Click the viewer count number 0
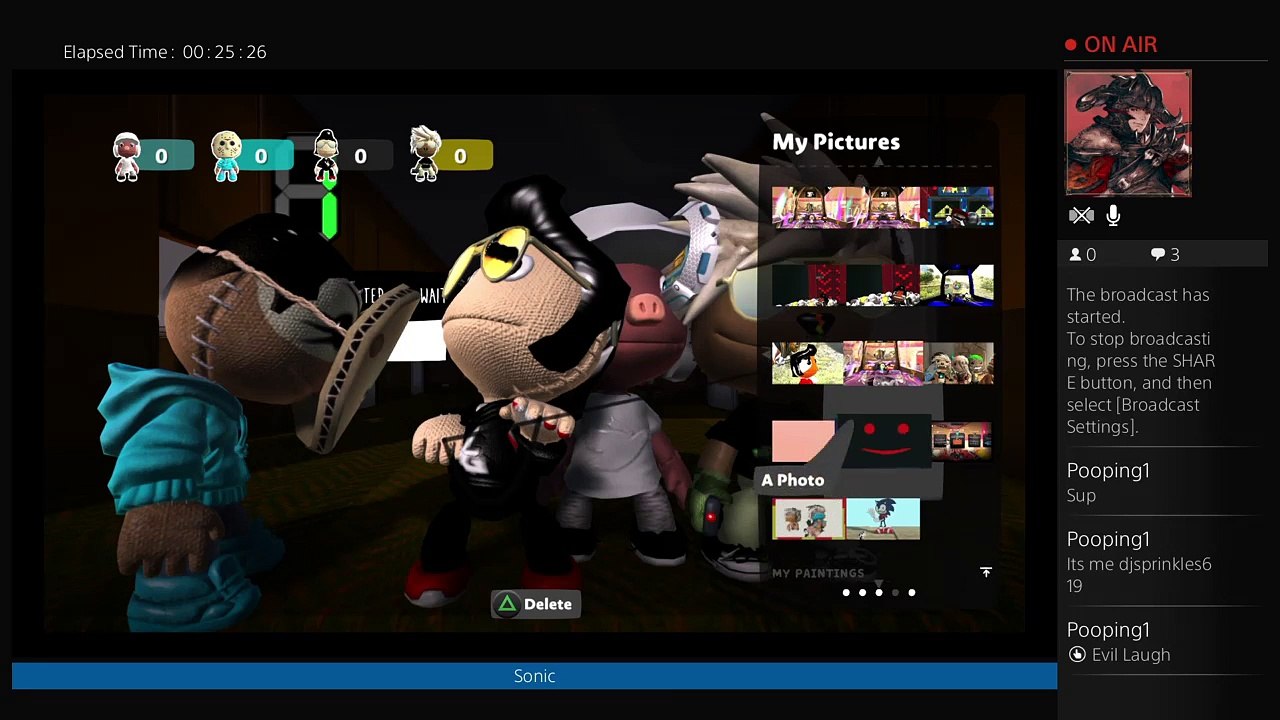The width and height of the screenshot is (1280, 720). coord(1091,255)
